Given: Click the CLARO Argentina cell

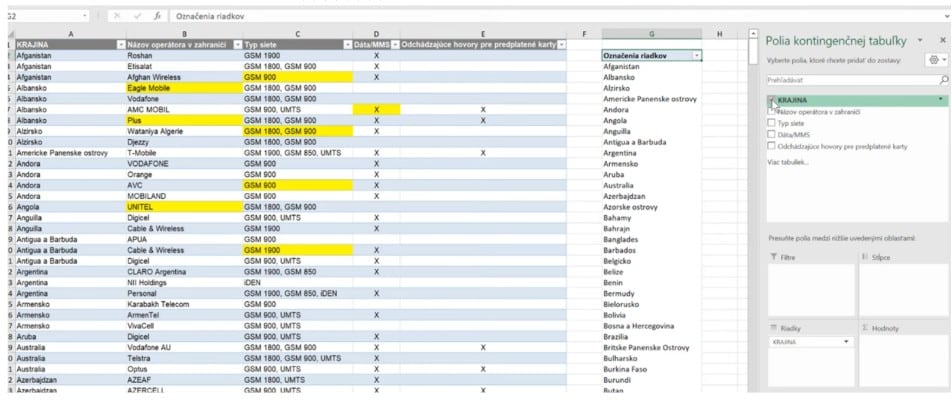Looking at the screenshot, I should click(185, 271).
